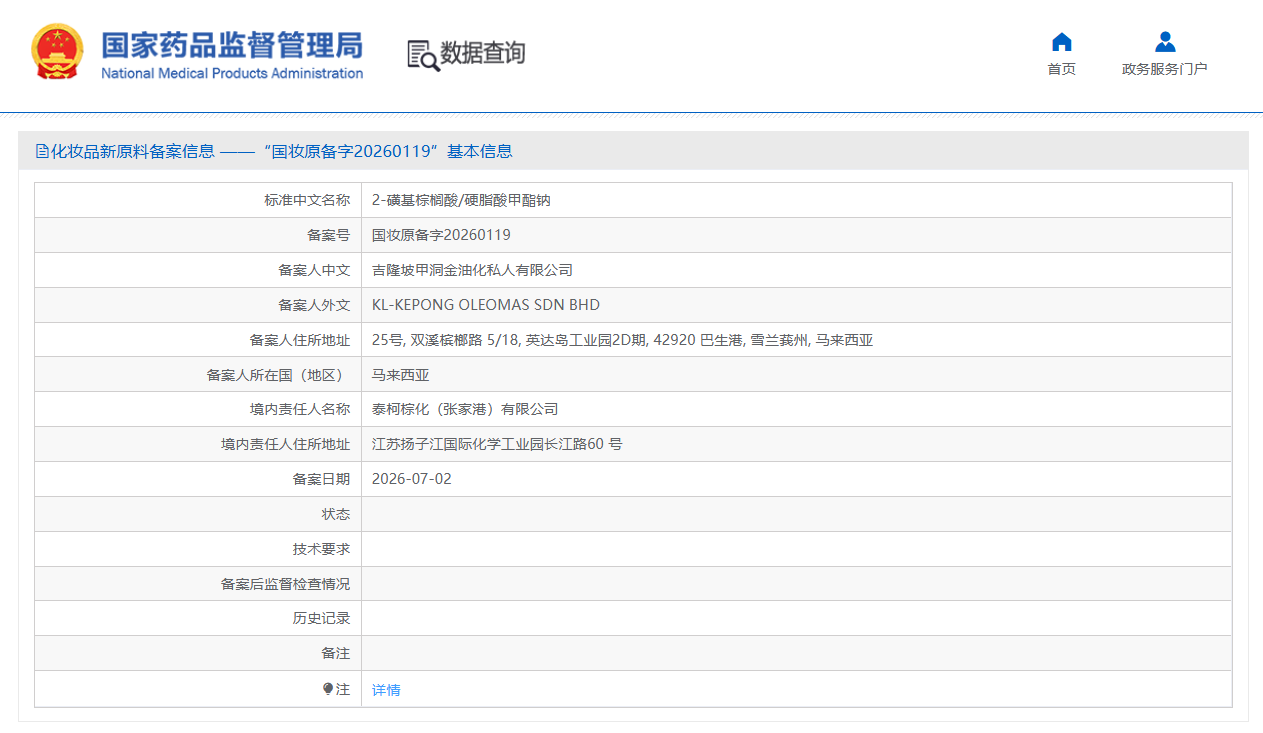
Task: Go to 首页 text link
Action: (x=1061, y=69)
